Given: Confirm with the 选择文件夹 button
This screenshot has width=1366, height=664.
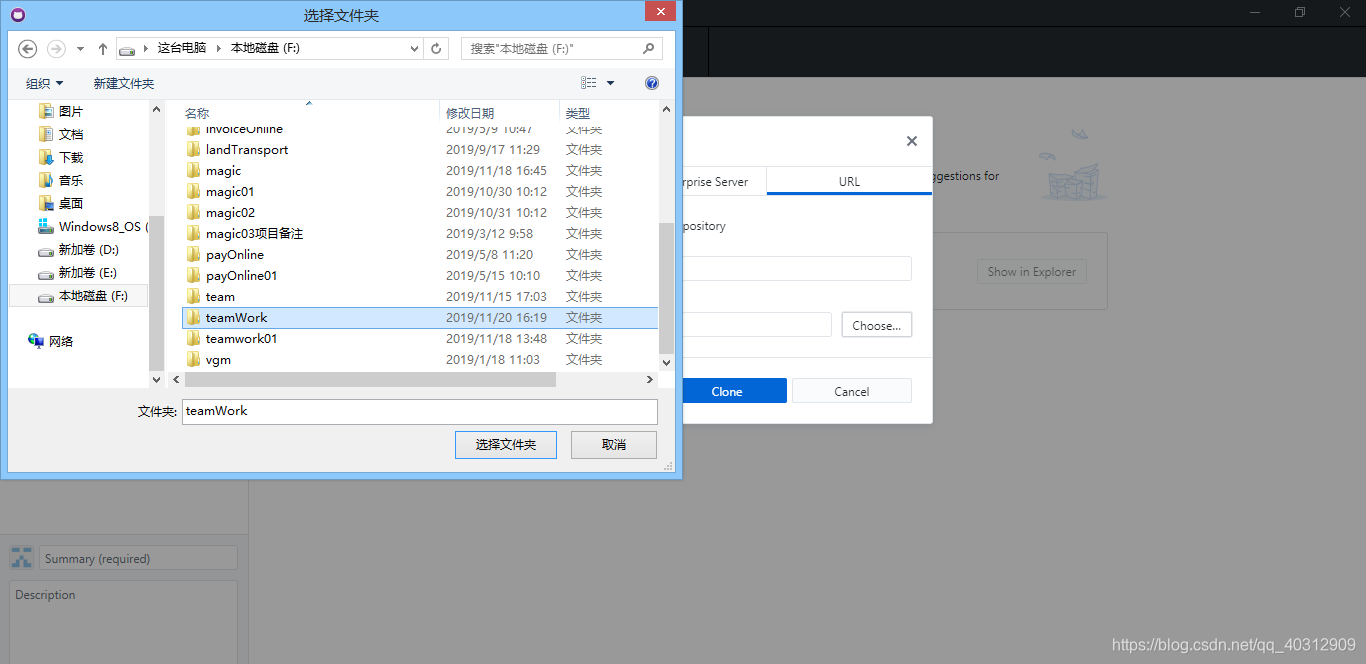Looking at the screenshot, I should [x=505, y=445].
